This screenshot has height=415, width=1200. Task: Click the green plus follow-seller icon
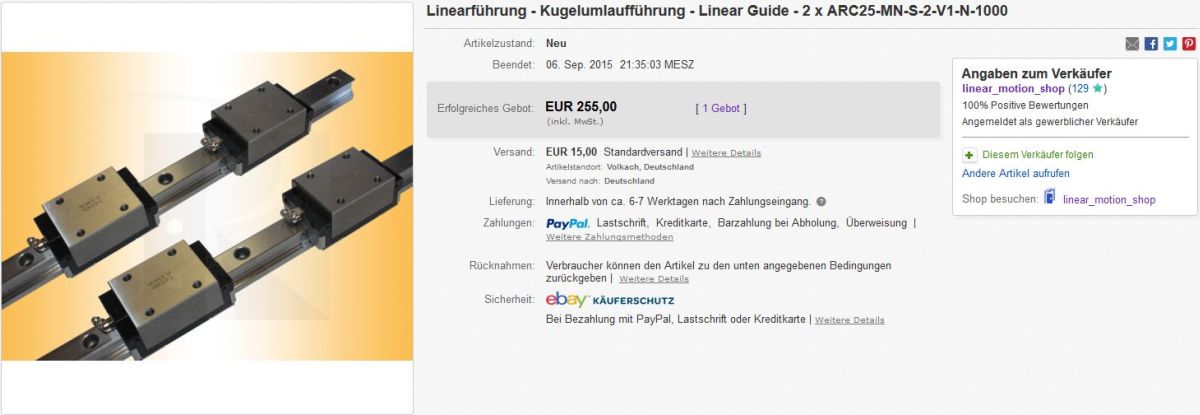pyautogui.click(x=969, y=155)
